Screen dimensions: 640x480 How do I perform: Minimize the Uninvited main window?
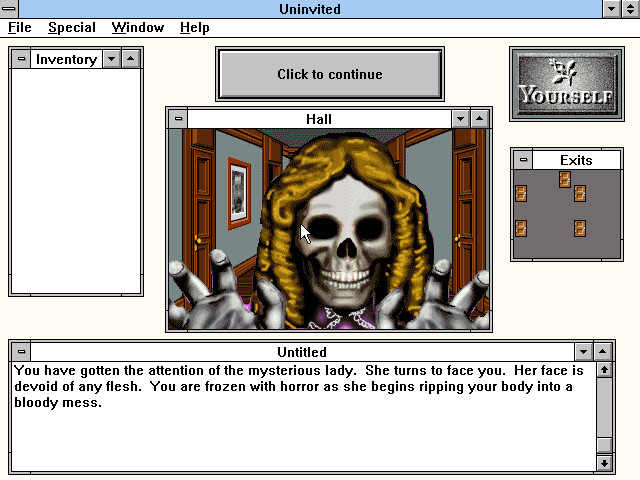pos(611,9)
